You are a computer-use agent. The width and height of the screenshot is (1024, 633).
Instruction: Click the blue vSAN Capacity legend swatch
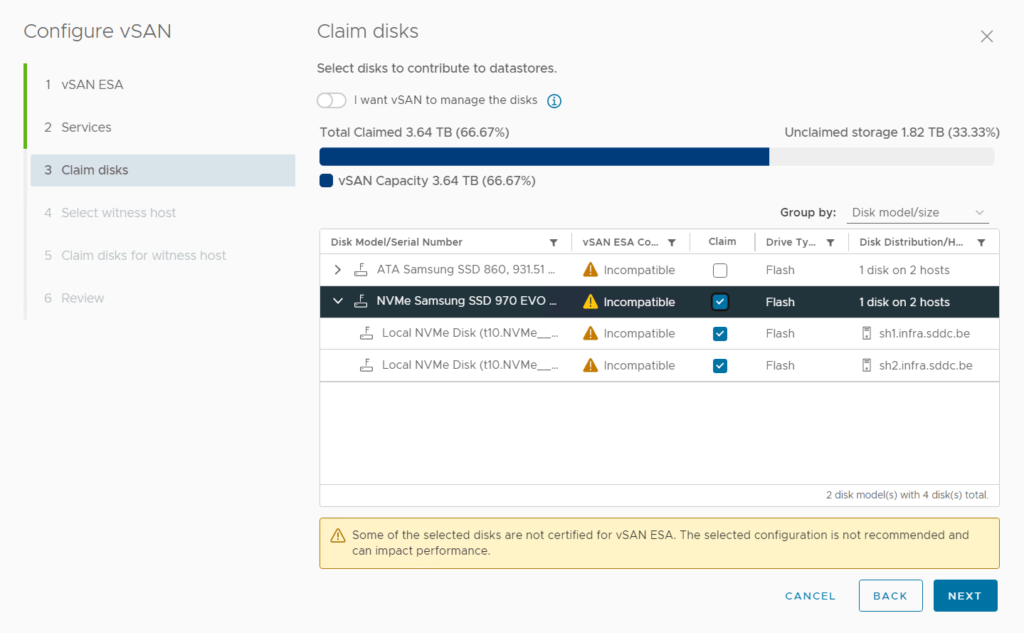[x=326, y=181]
